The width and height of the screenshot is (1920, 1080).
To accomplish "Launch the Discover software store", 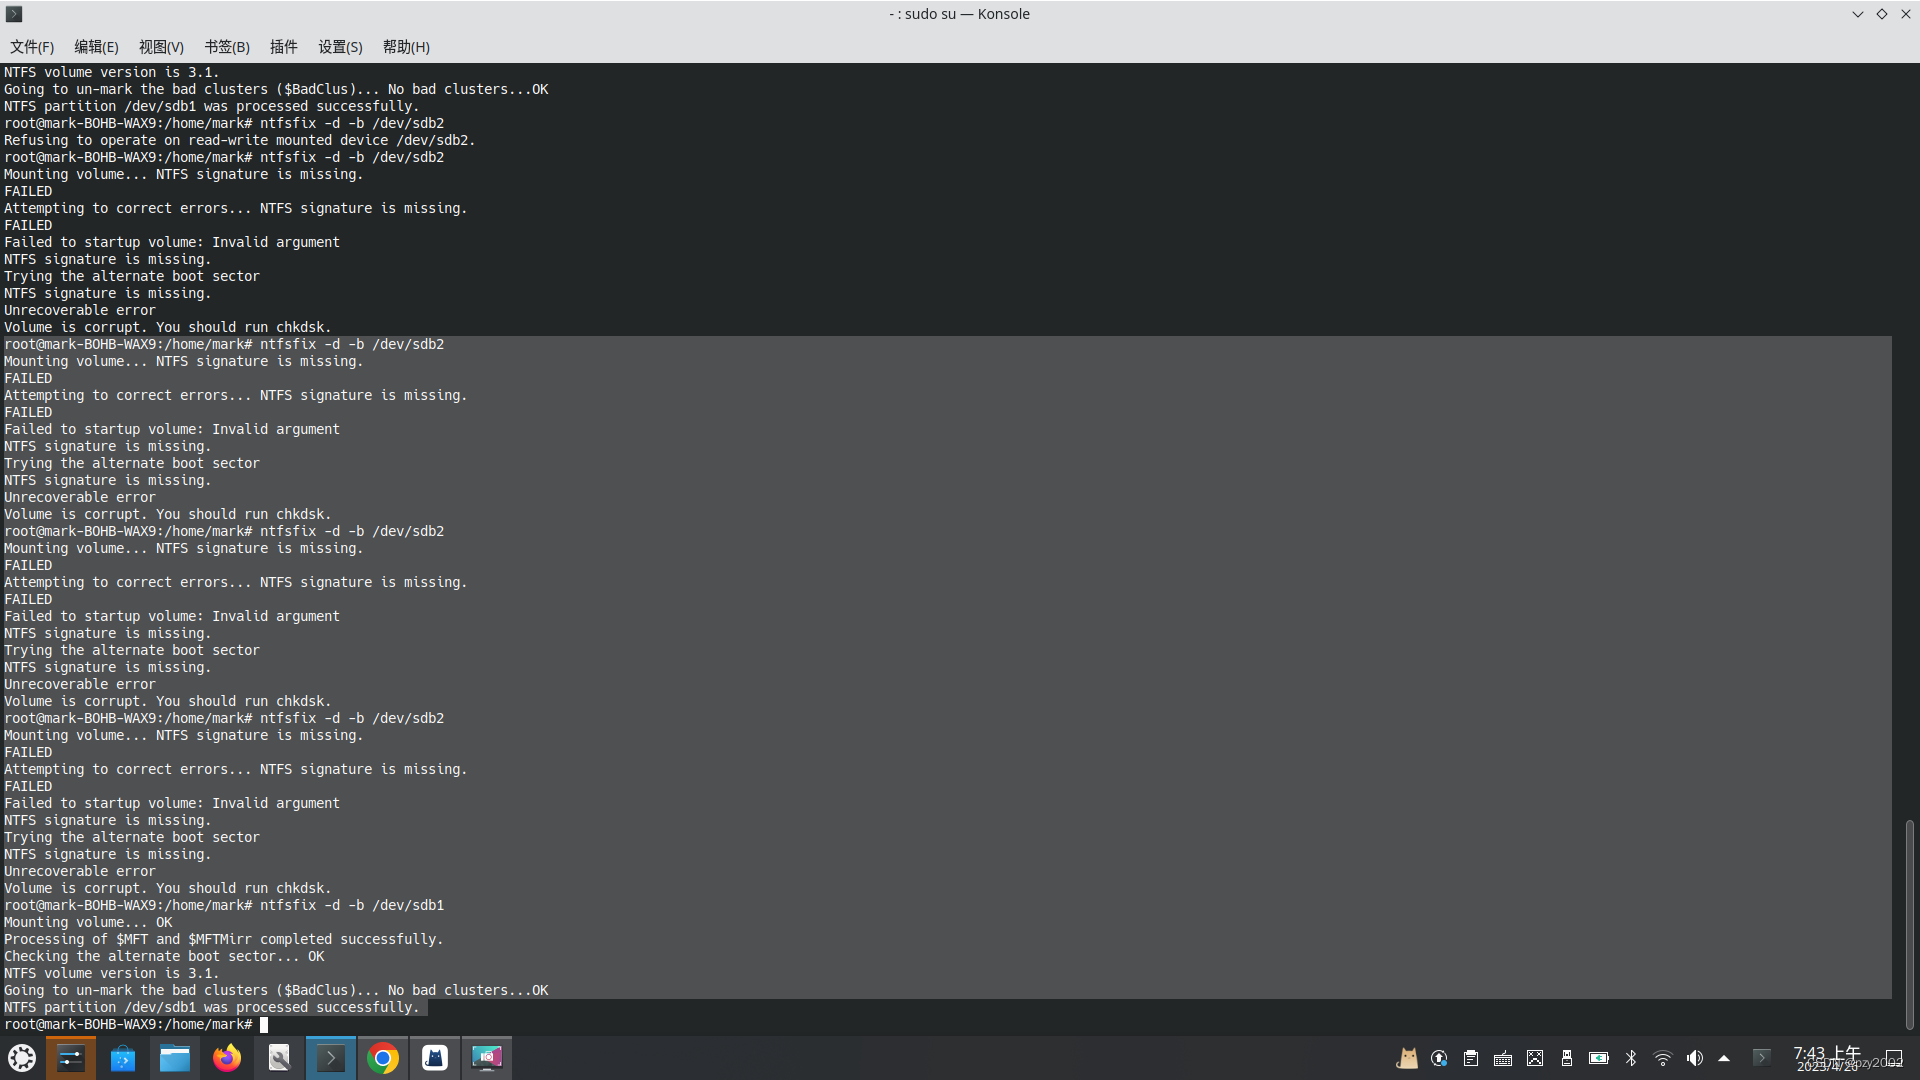I will (x=123, y=1058).
